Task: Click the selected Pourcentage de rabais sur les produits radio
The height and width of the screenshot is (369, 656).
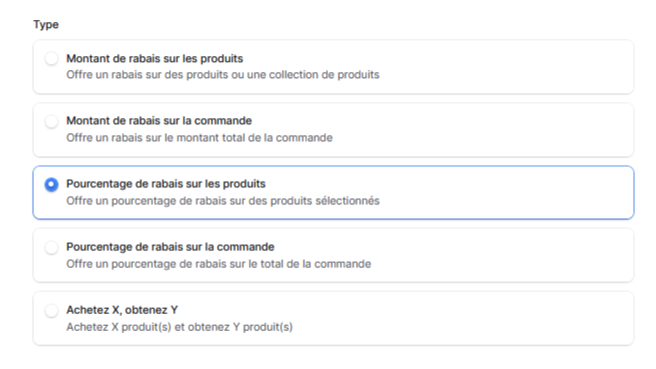Action: (x=51, y=184)
